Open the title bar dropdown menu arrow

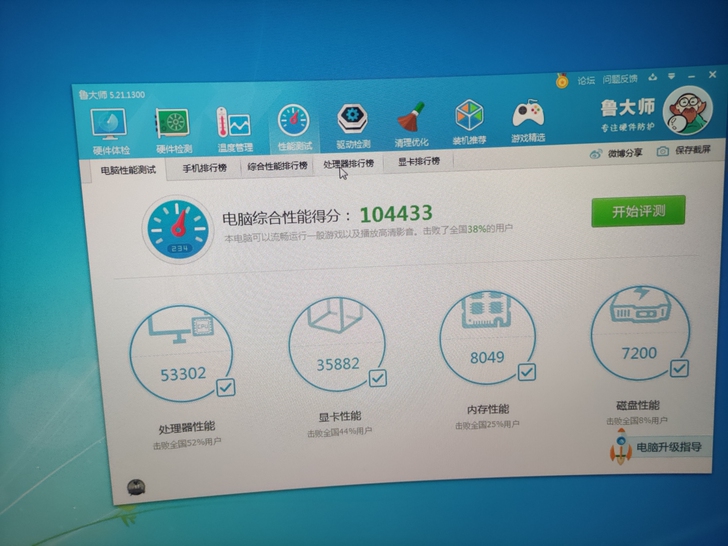click(x=671, y=76)
